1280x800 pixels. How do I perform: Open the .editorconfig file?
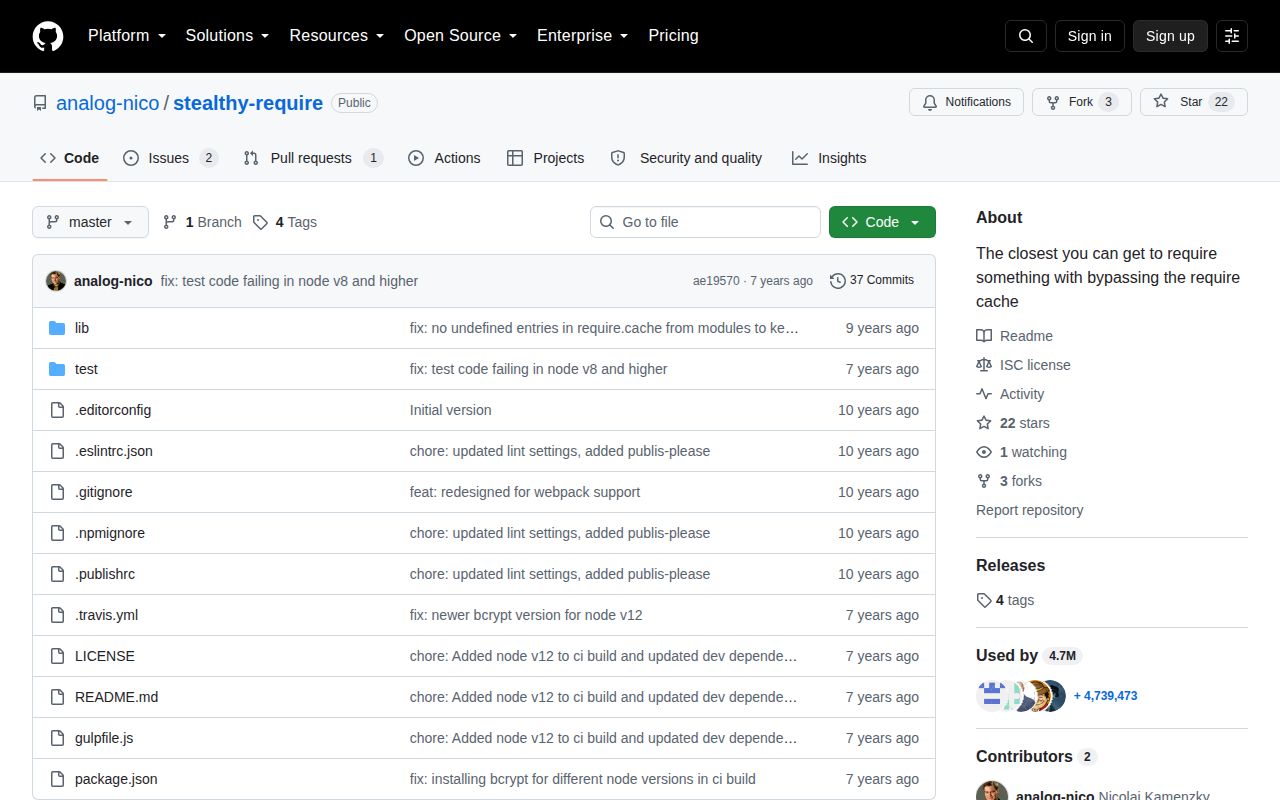click(113, 410)
